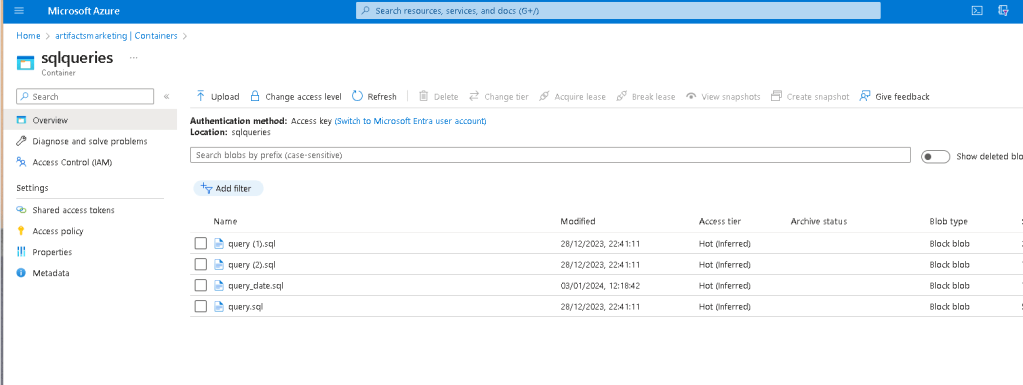Collapse the left sidebar with double chevron

click(166, 97)
